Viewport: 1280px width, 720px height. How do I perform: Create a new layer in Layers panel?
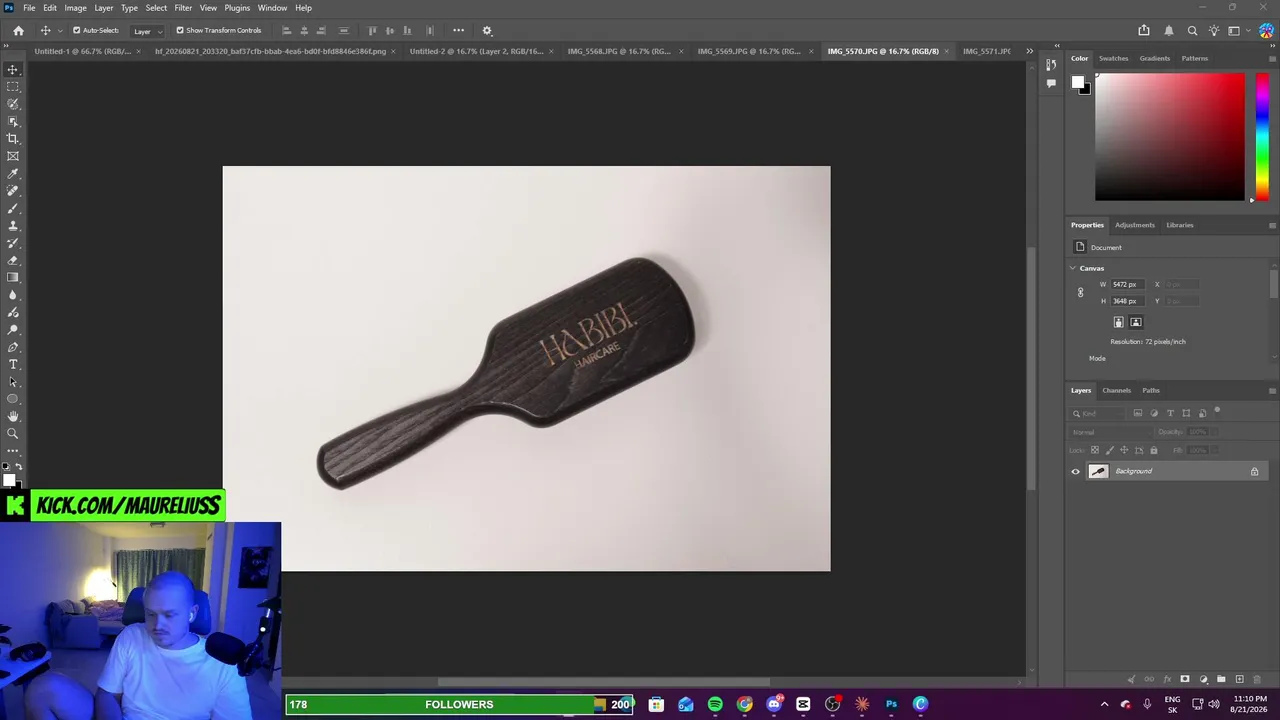coord(1239,680)
